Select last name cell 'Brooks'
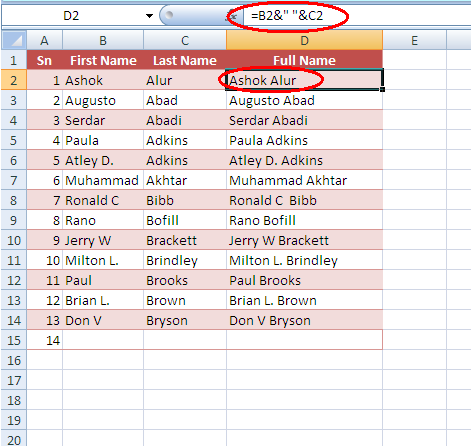The width and height of the screenshot is (471, 446). 185,280
